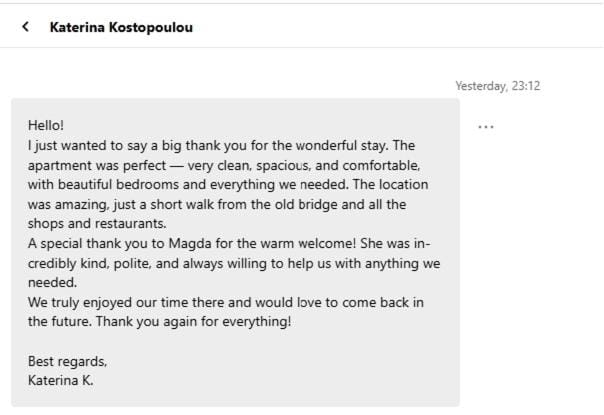This screenshot has height=415, width=604.
Task: Click the line 'We truly enjoyed our time'
Action: 226,302
